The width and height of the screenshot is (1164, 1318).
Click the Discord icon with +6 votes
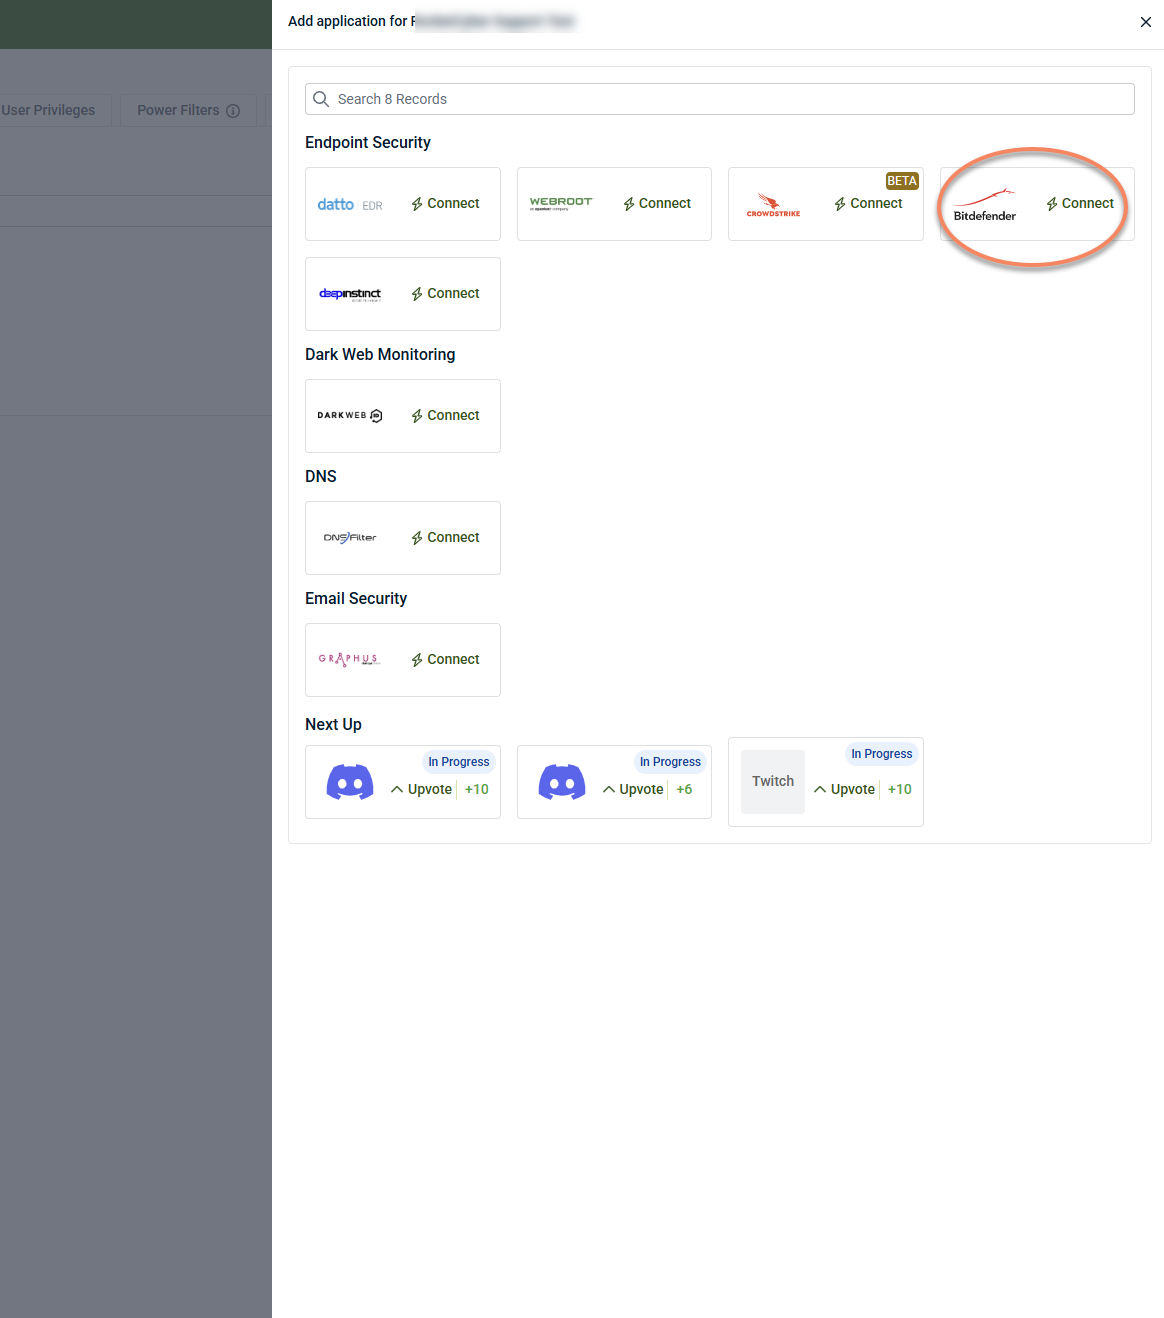[562, 782]
